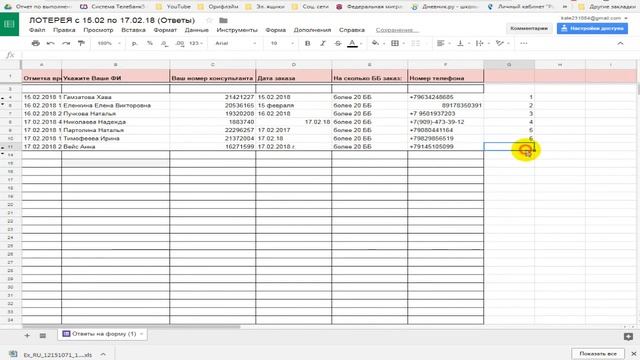Open the Arial font dropdown
This screenshot has height=360, width=640.
(x=236, y=43)
